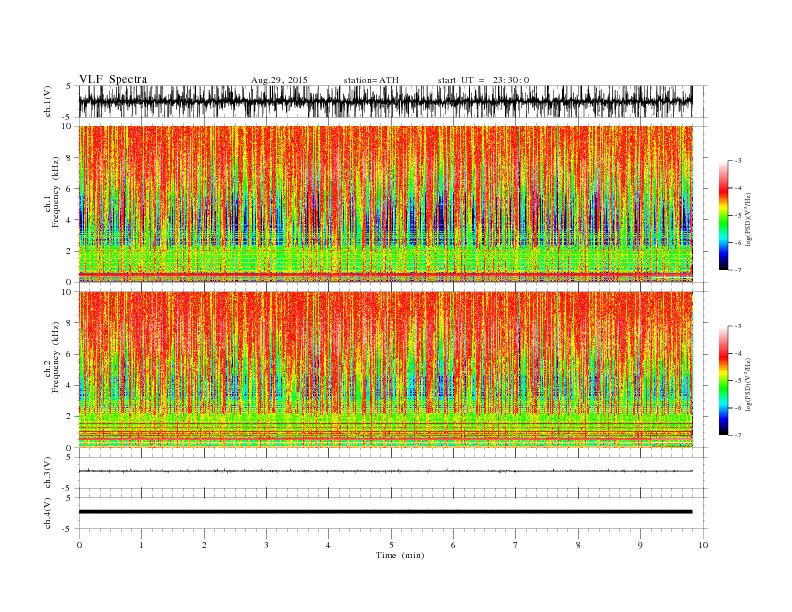The width and height of the screenshot is (792, 612).
Task: Click the lower color scale's log(PSD) unit label
Action: coord(748,384)
